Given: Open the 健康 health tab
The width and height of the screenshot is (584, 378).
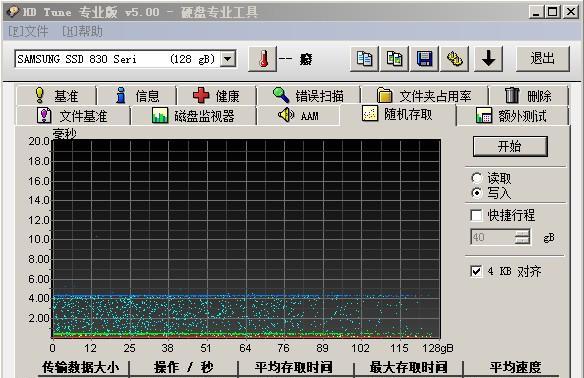Looking at the screenshot, I should pos(216,96).
